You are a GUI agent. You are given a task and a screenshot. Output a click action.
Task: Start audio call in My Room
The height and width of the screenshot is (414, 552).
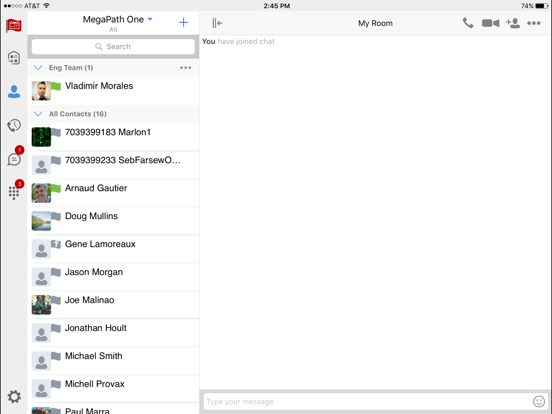click(468, 23)
